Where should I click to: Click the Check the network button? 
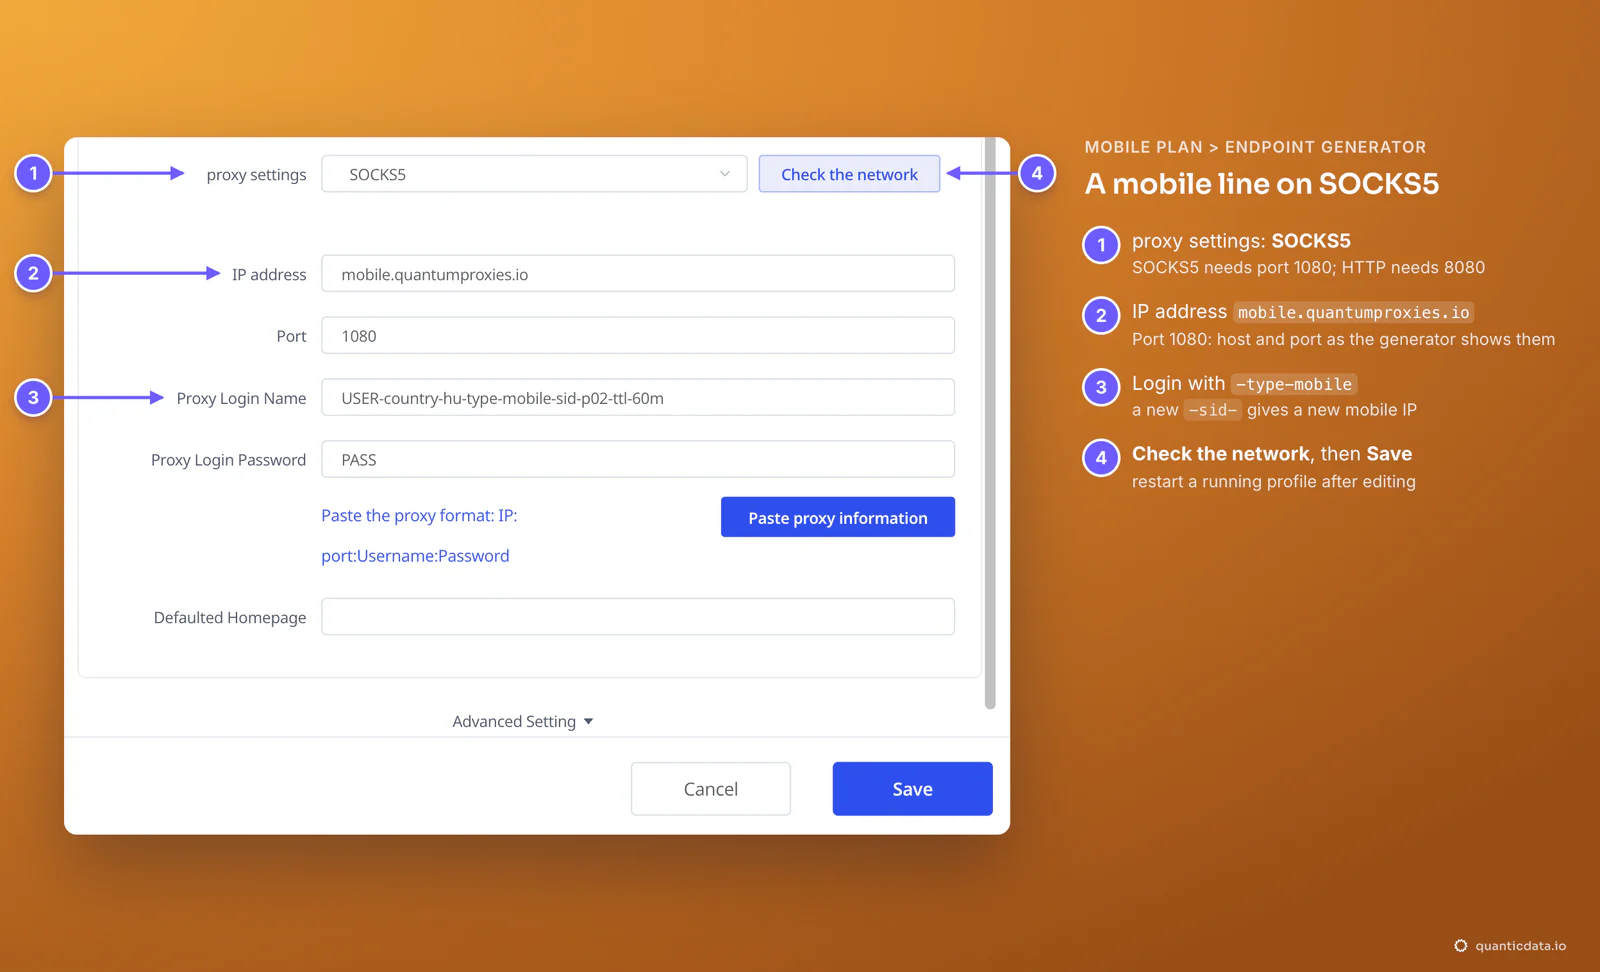click(x=849, y=174)
